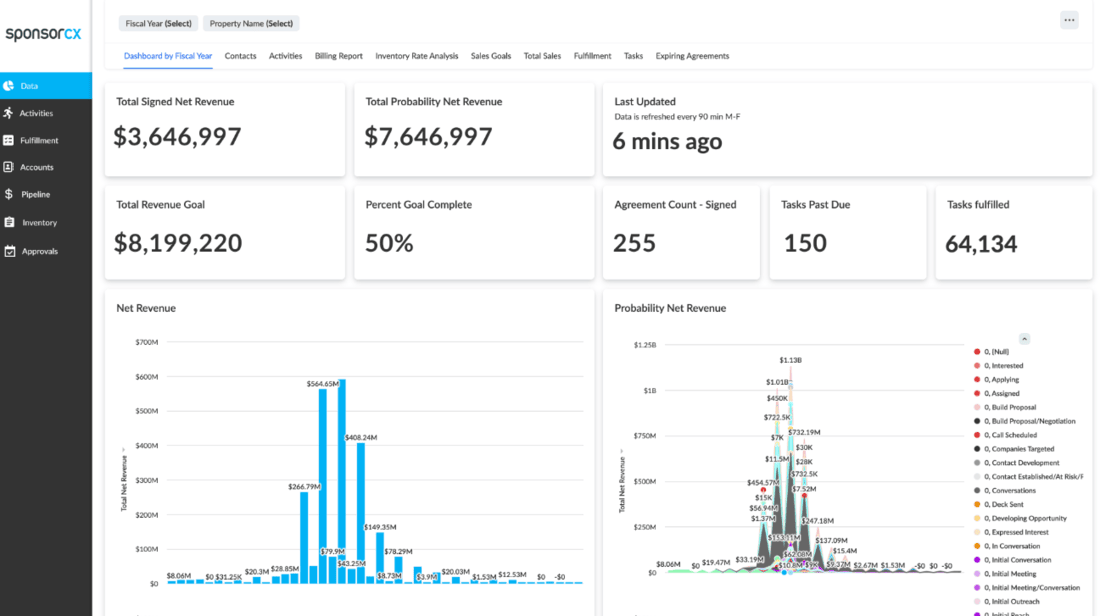This screenshot has width=1100, height=616.
Task: Select the '0, Build Proposal' legend entry
Action: point(1005,407)
